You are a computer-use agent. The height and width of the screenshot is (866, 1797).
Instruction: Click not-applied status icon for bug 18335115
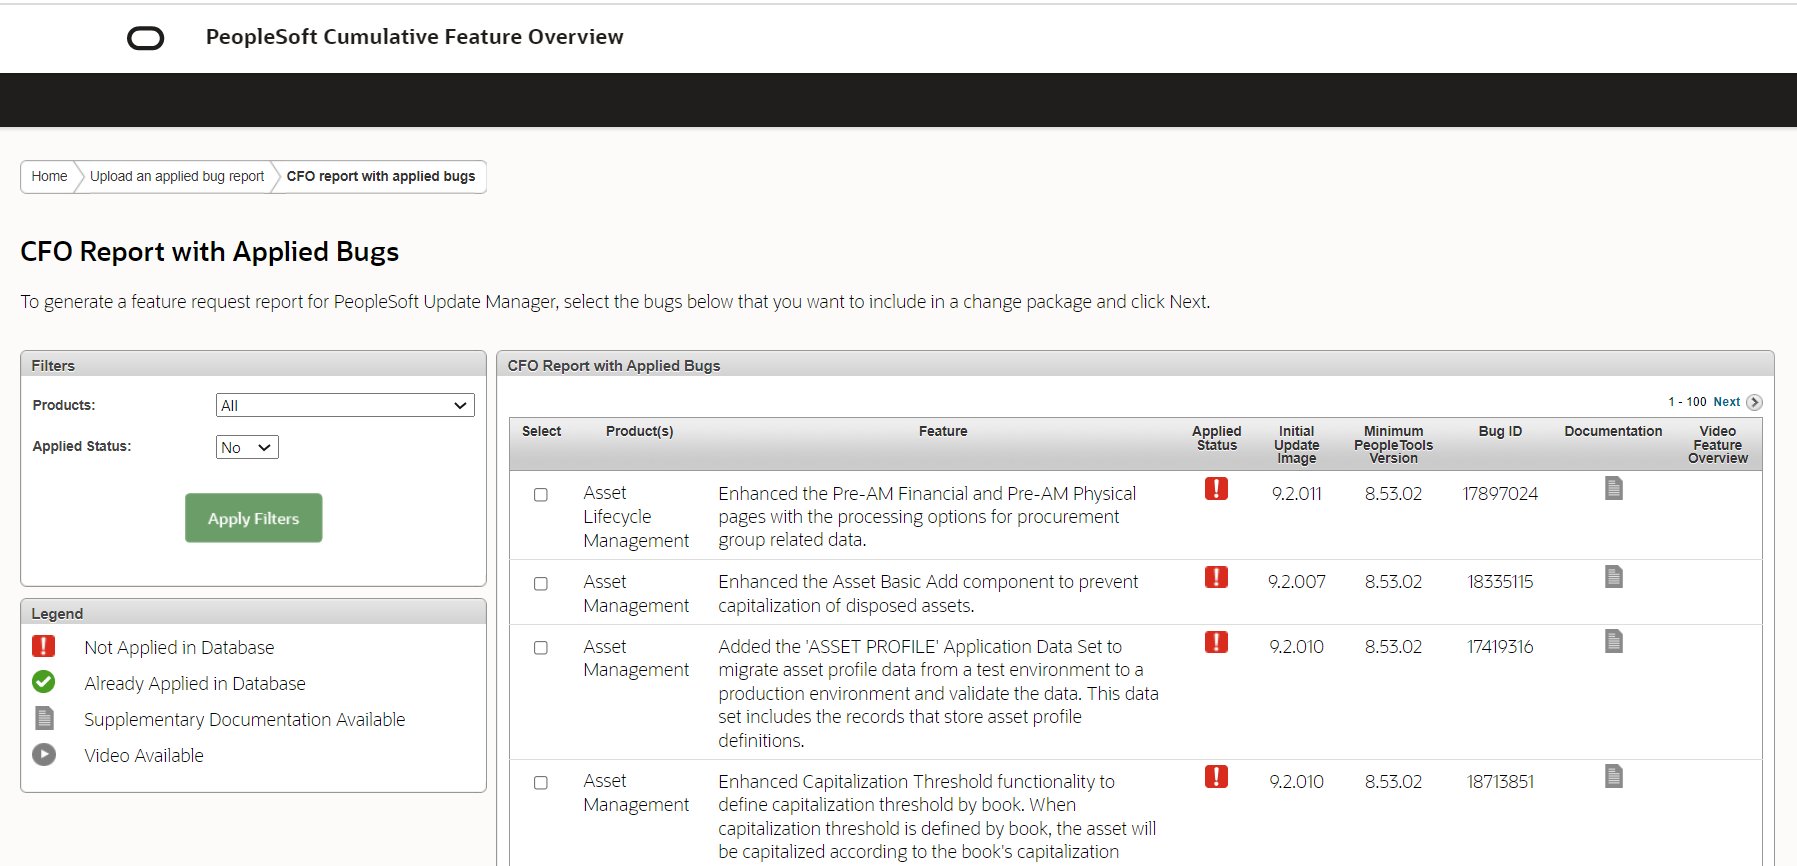tap(1216, 576)
